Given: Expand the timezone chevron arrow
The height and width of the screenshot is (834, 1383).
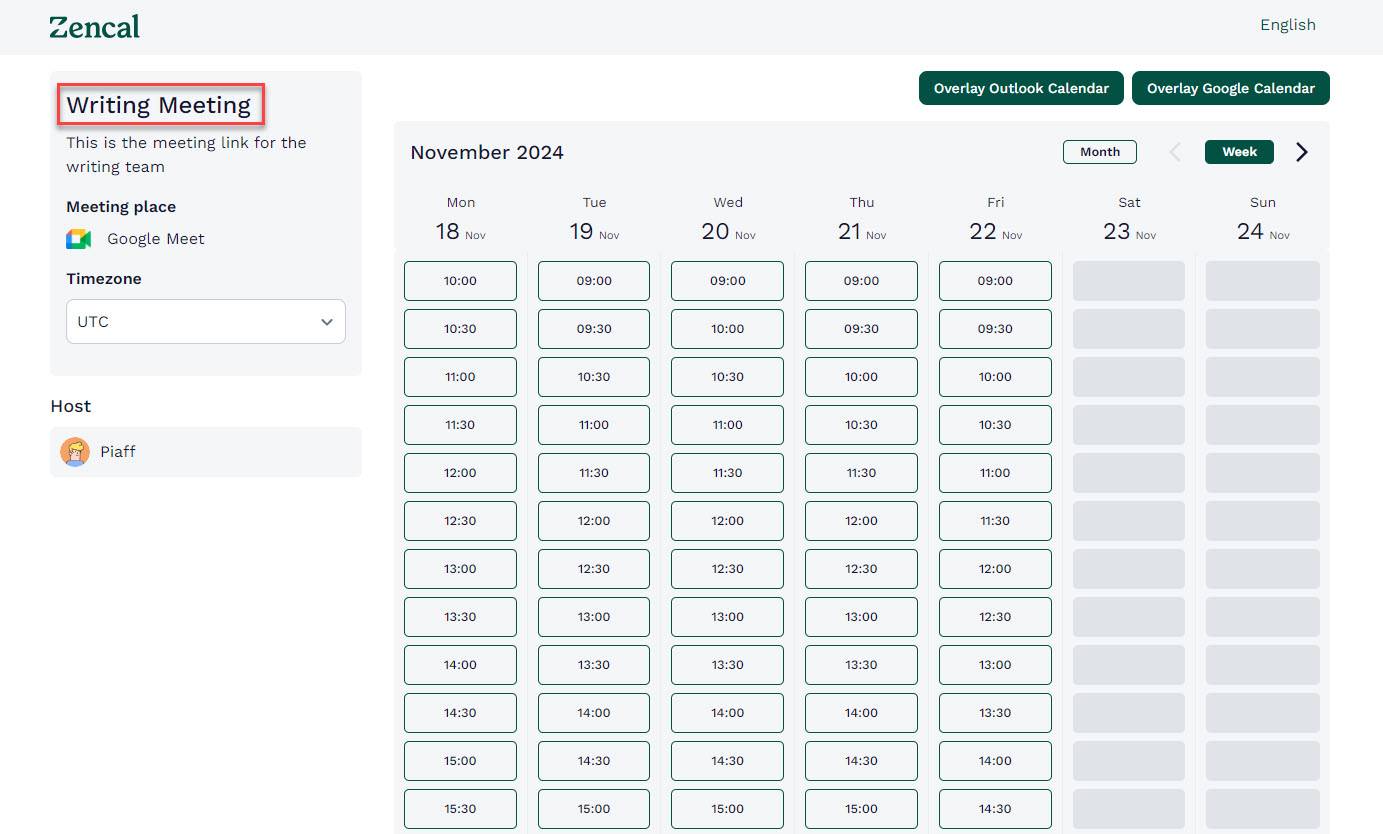Looking at the screenshot, I should tap(326, 322).
